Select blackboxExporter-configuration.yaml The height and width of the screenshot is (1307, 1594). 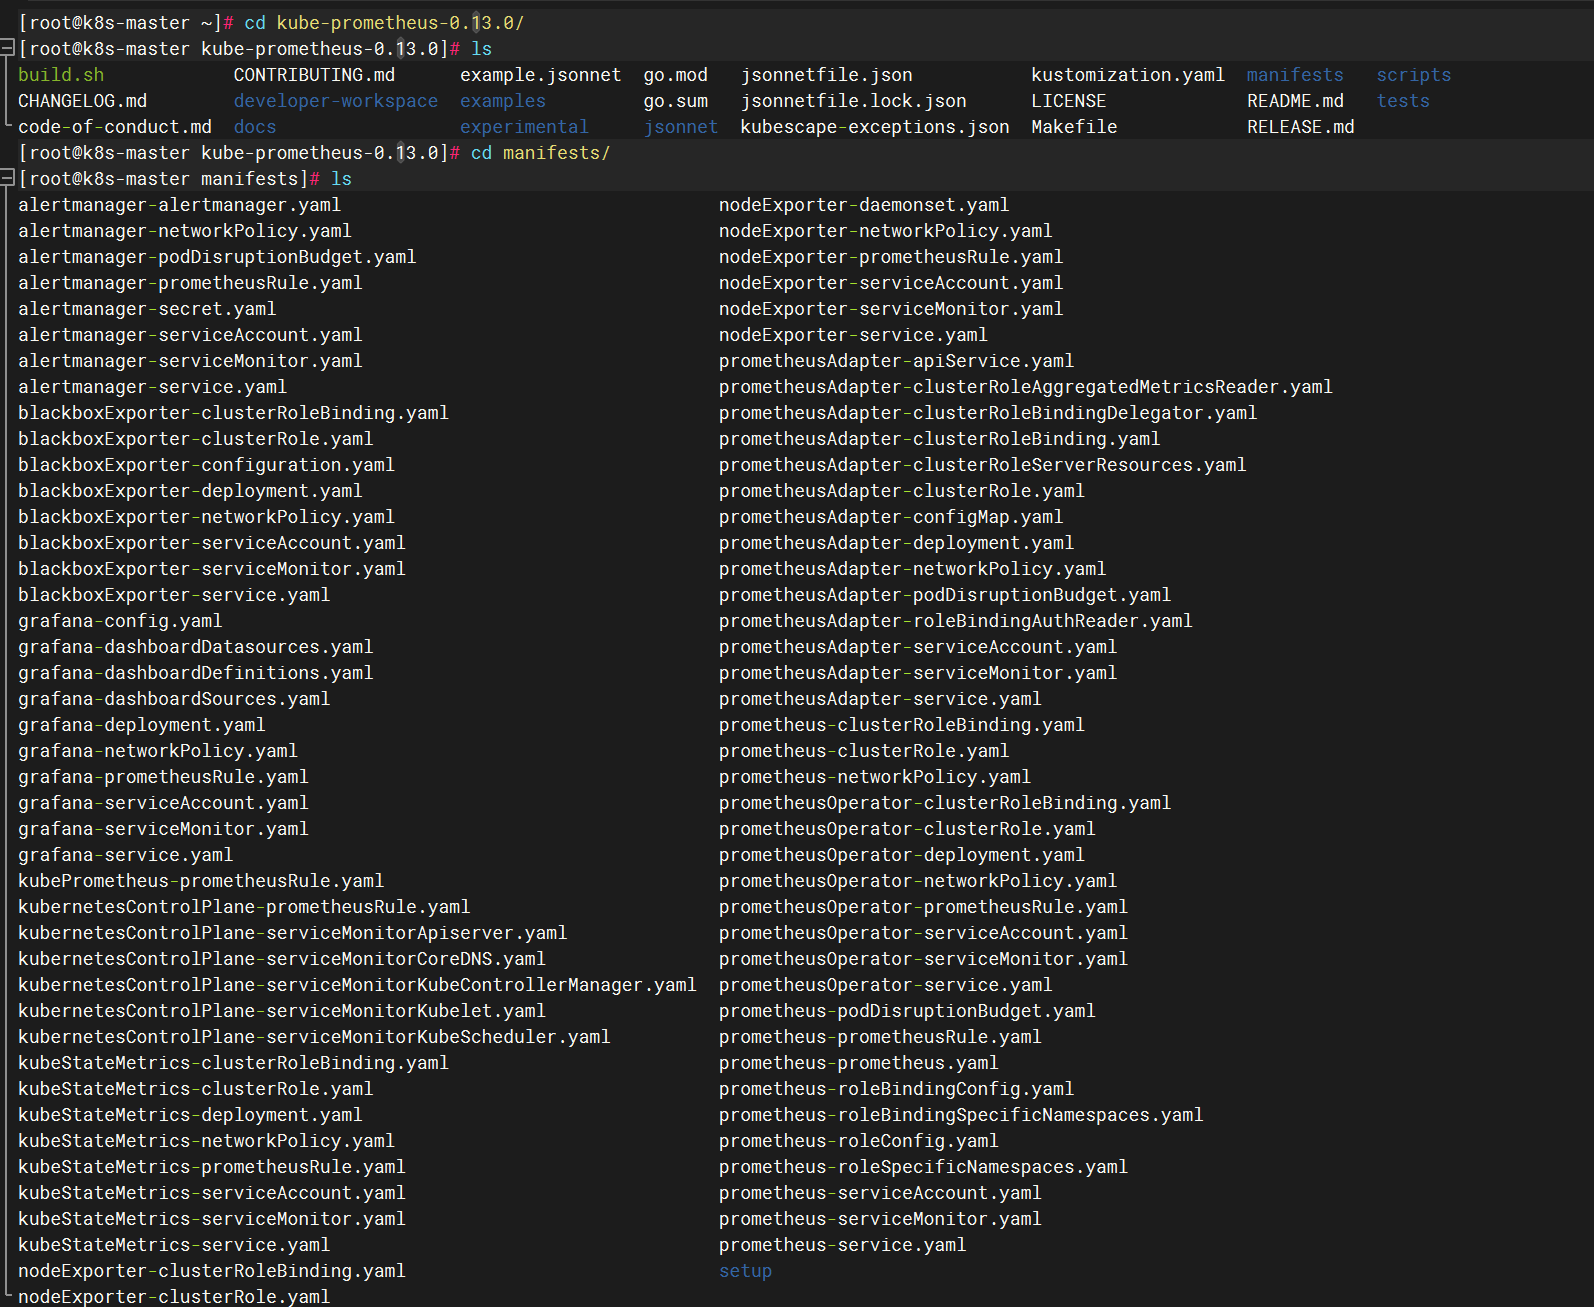(207, 465)
